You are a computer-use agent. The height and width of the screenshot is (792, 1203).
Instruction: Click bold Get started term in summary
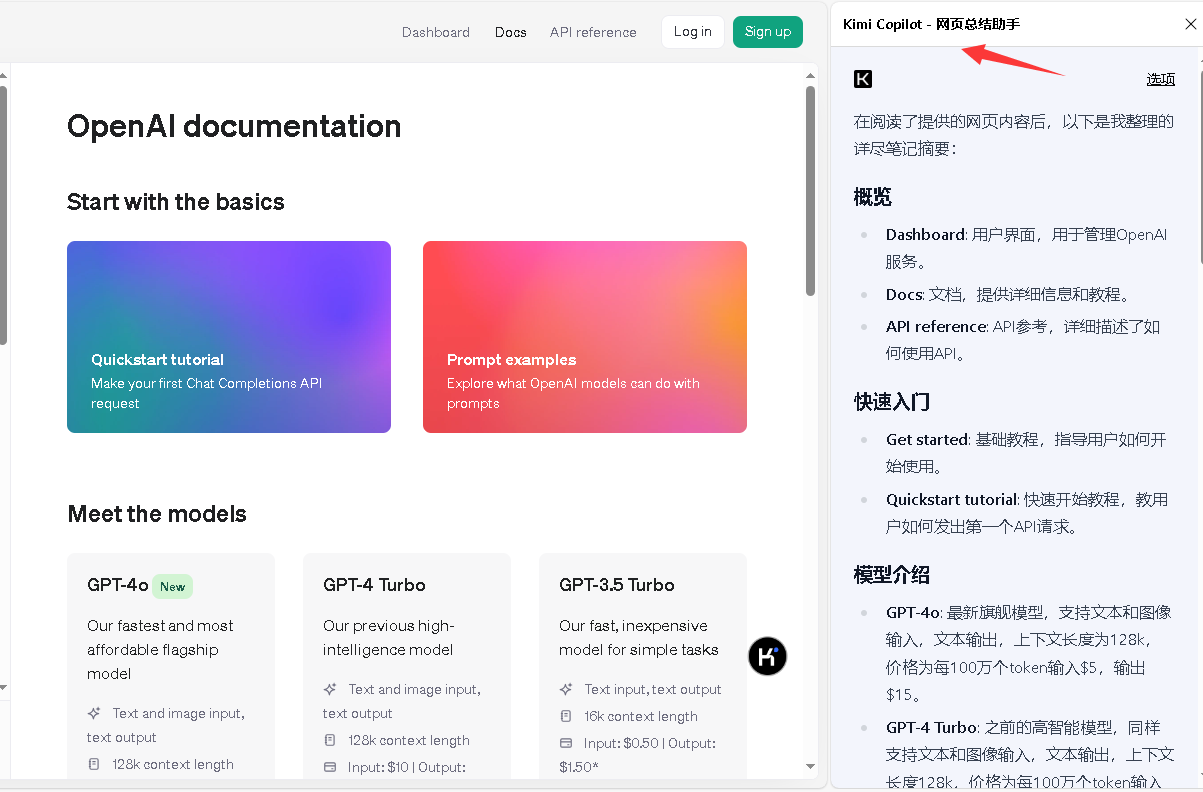(x=927, y=440)
